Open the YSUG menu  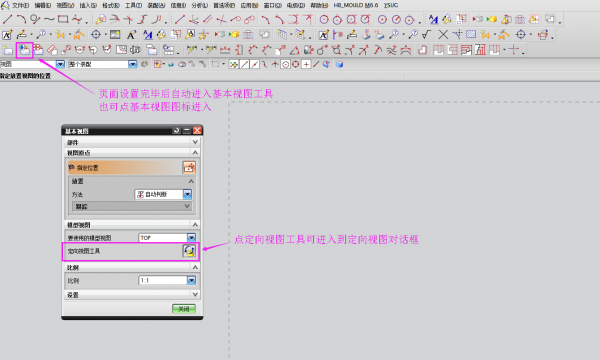coord(391,5)
